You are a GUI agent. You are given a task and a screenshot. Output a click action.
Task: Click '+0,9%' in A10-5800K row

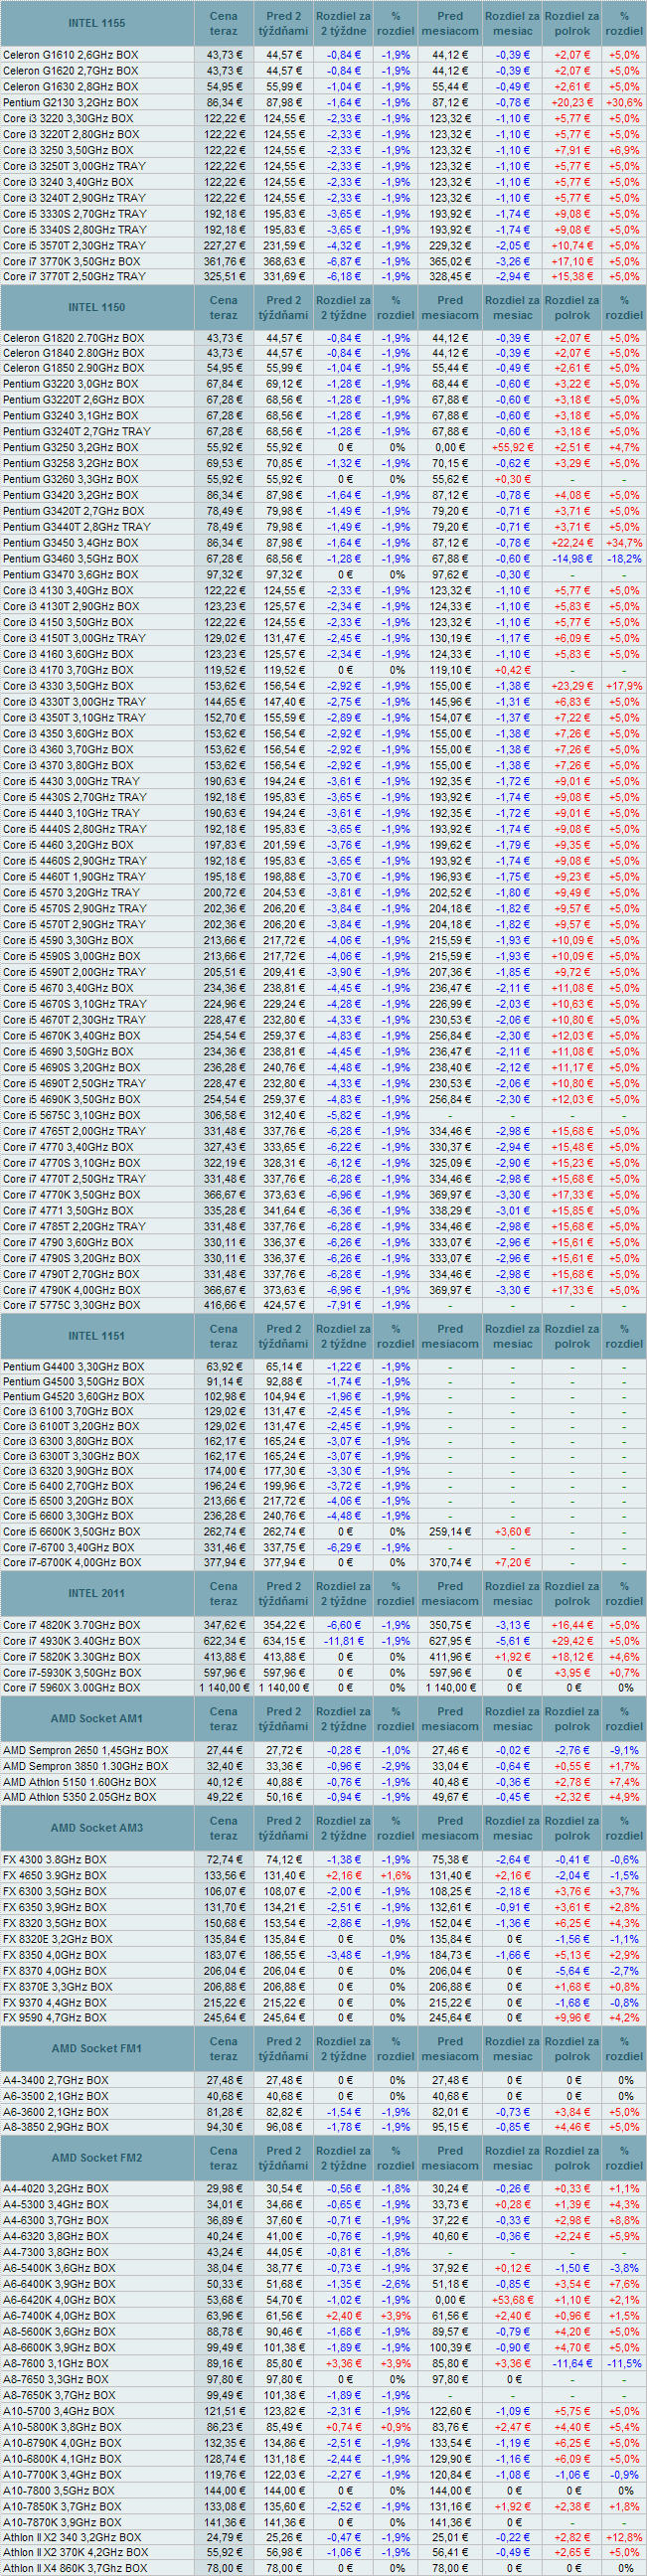coord(395,2426)
